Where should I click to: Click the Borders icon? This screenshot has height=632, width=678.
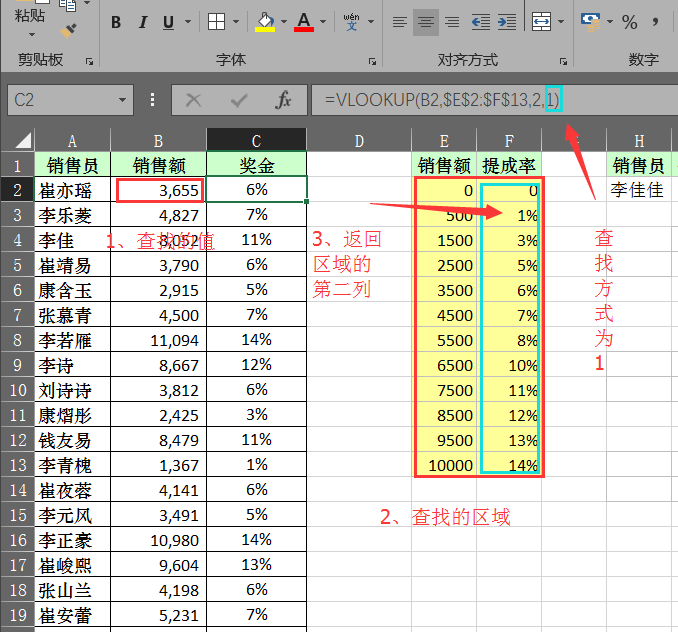(x=216, y=22)
